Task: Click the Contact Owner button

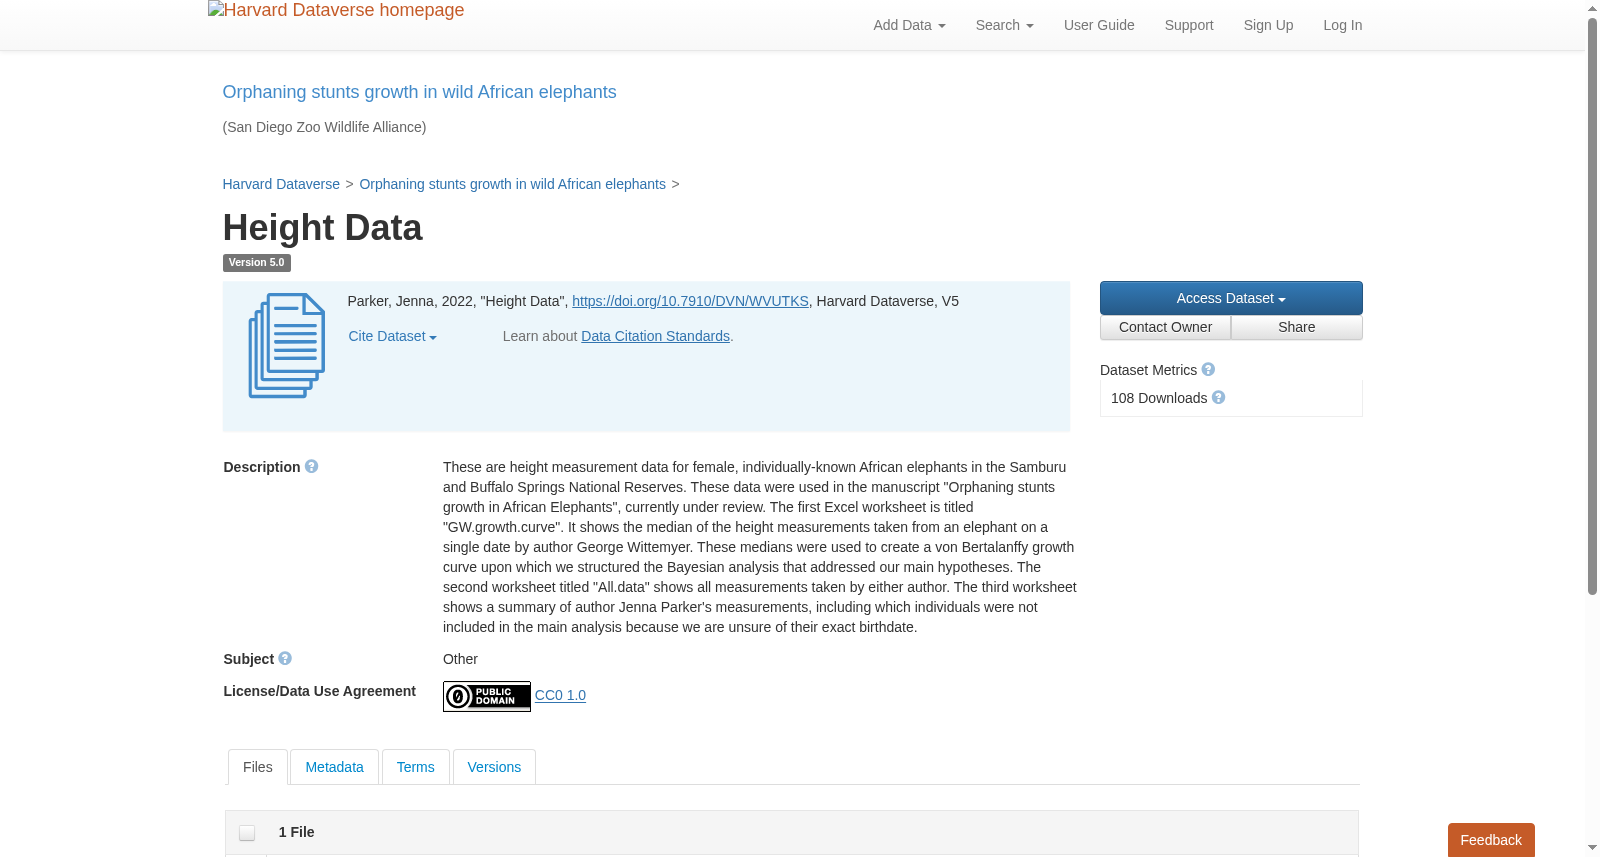Action: 1165,328
